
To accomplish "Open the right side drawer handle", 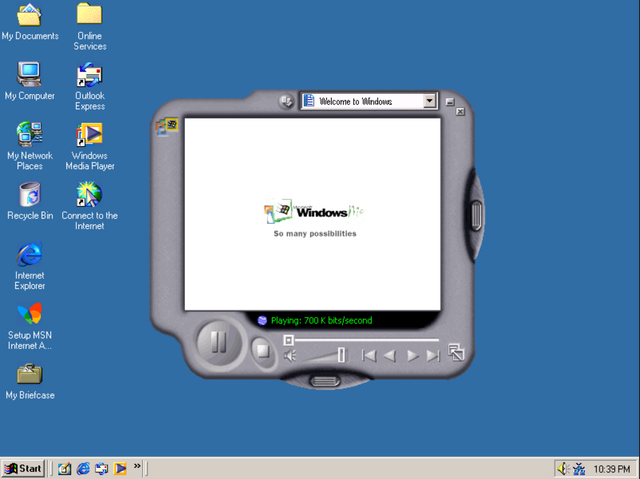I will coord(476,215).
